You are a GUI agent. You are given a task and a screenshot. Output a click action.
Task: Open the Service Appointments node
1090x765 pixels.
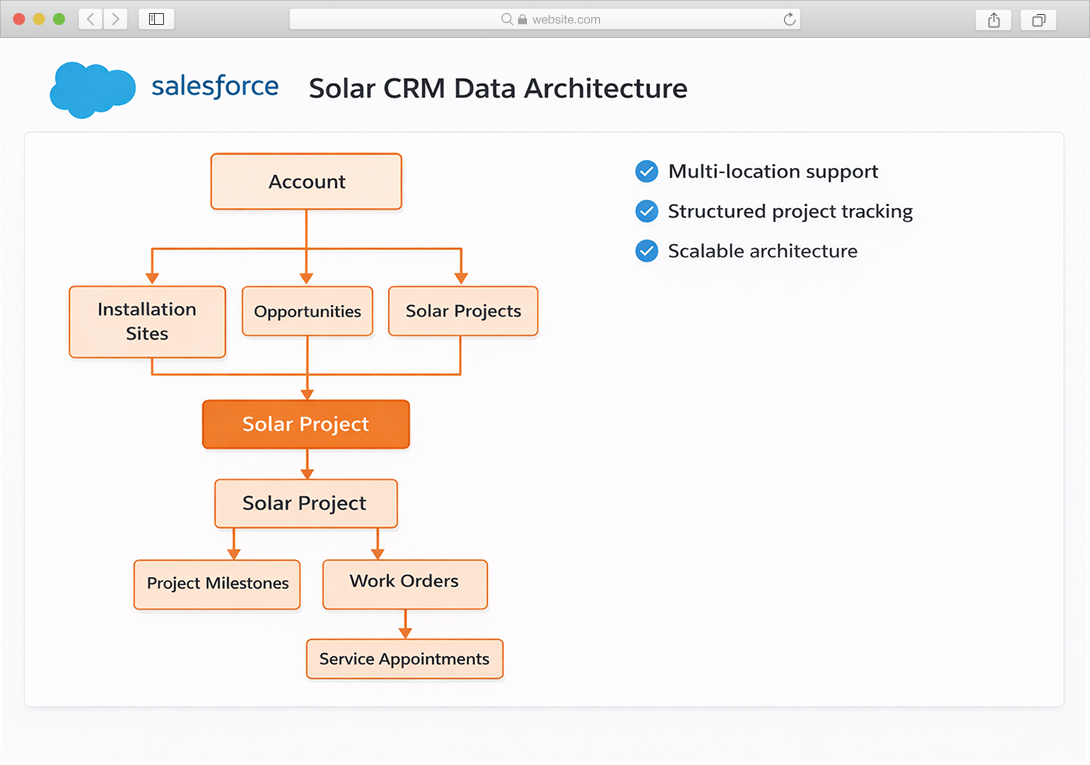tap(404, 660)
